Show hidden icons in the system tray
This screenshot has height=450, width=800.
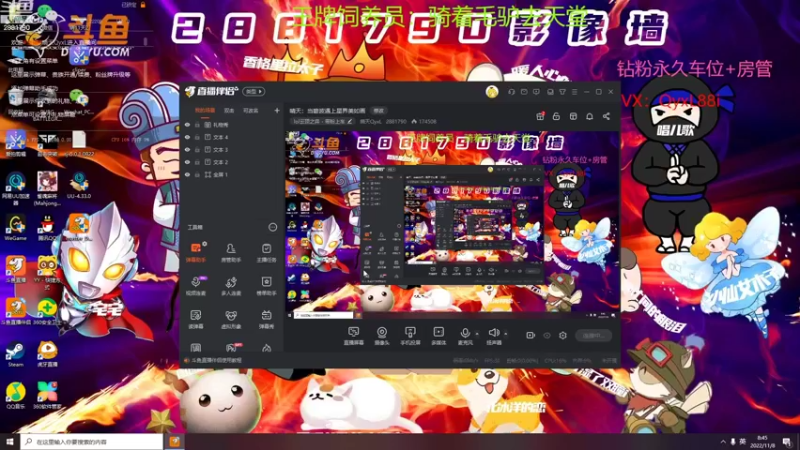click(x=723, y=442)
